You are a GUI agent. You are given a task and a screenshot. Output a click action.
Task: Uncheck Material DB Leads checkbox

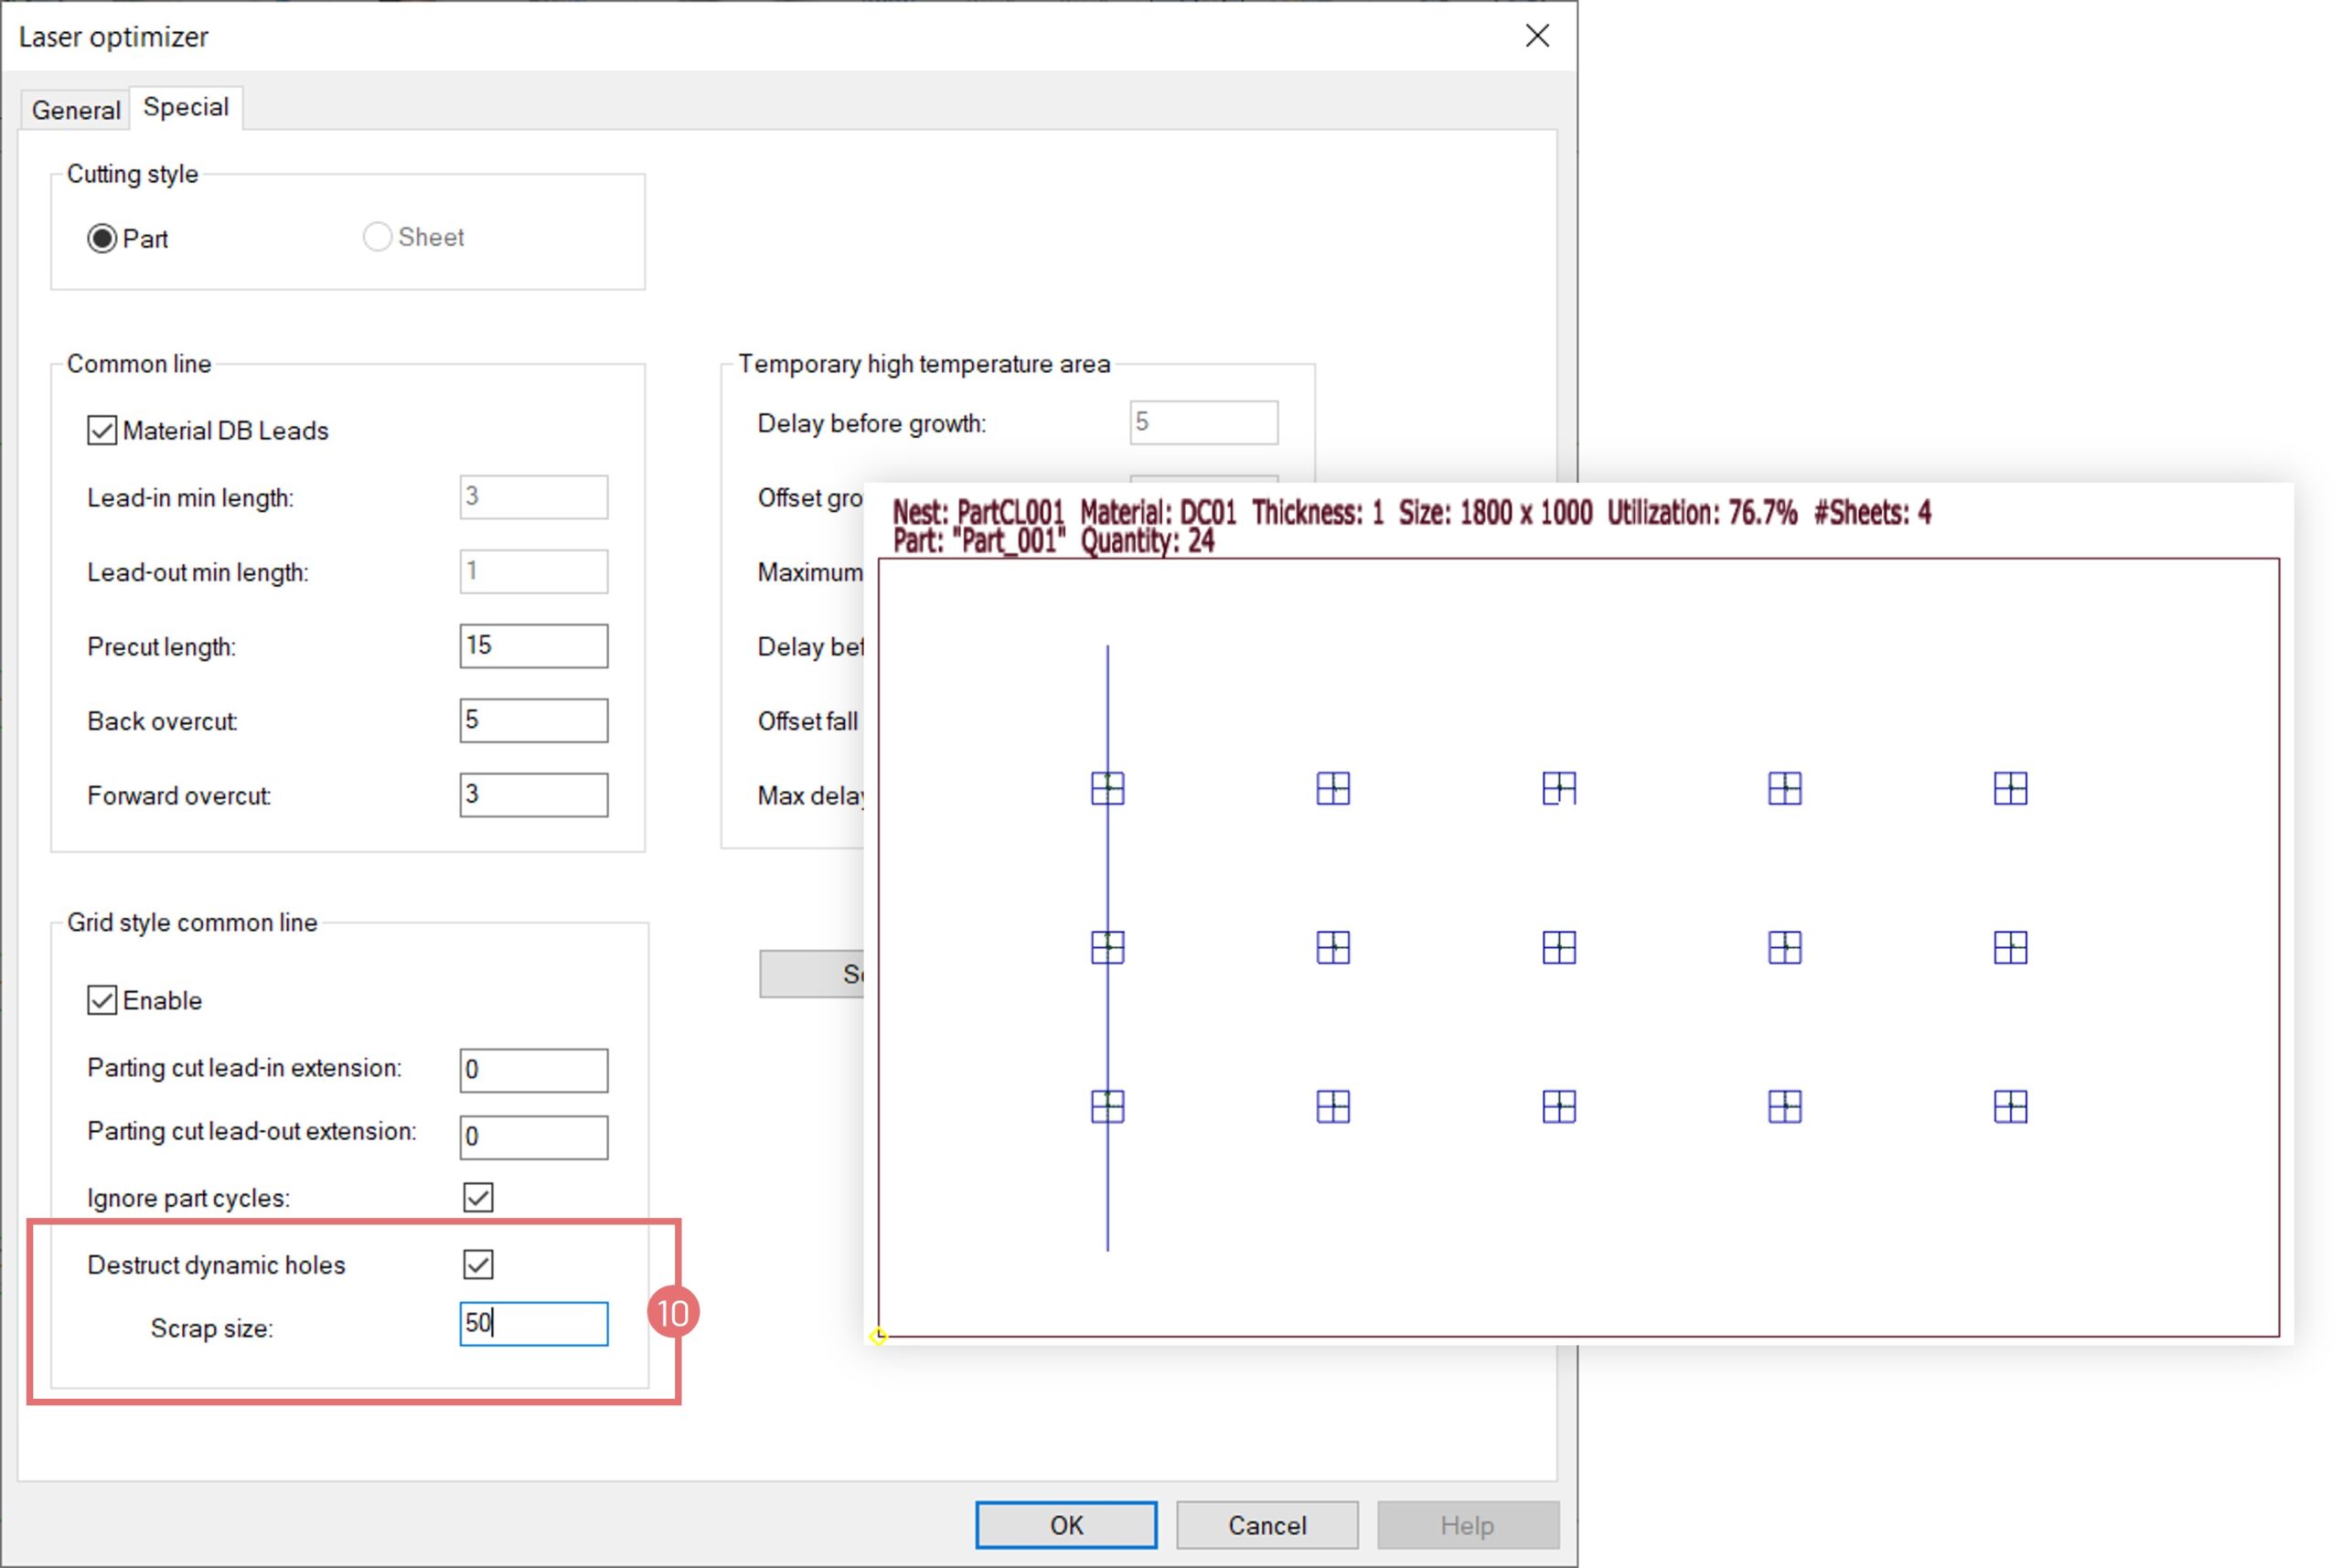point(102,431)
